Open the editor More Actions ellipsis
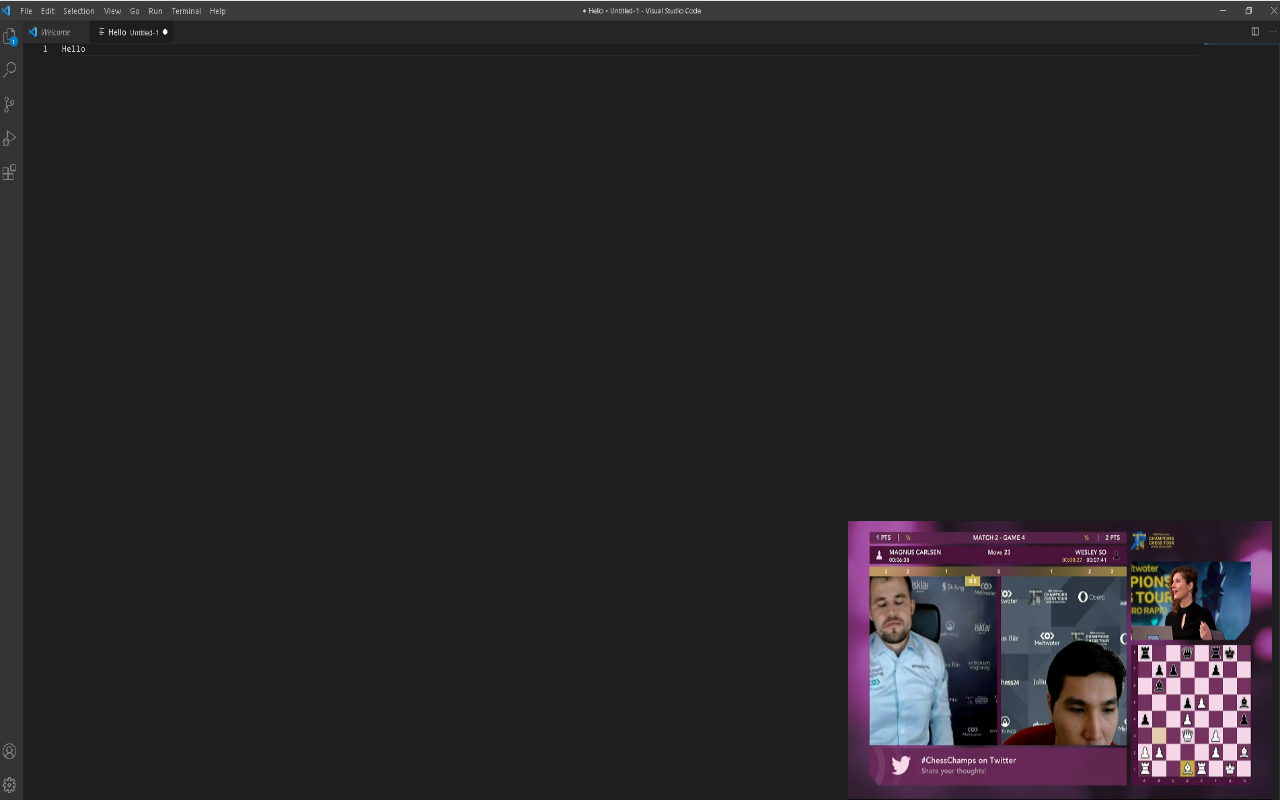The height and width of the screenshot is (800, 1280). 1271,31
